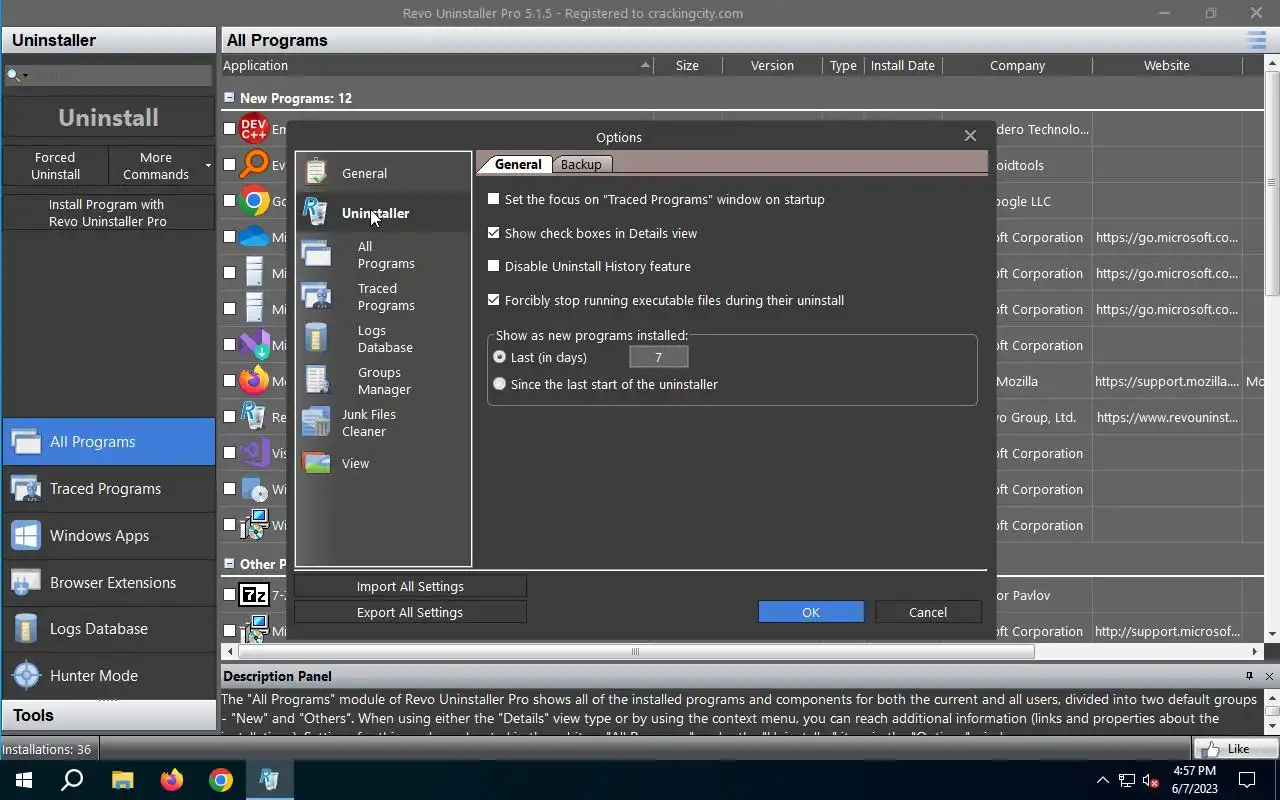Pin the Description Panel
This screenshot has height=800, width=1280.
pos(1249,676)
